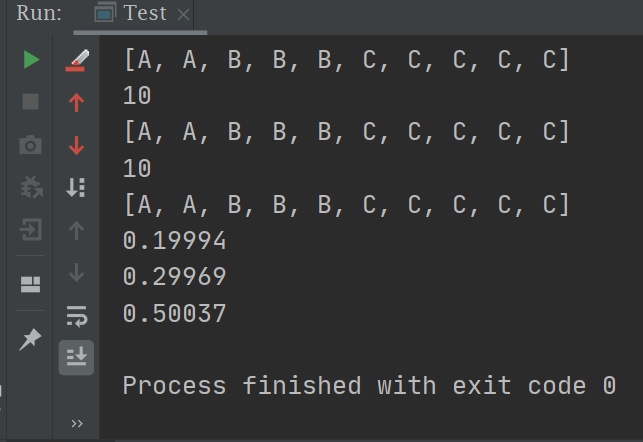Toggle Scroll to End of console
Viewport: 643px width, 442px height.
coord(77,357)
